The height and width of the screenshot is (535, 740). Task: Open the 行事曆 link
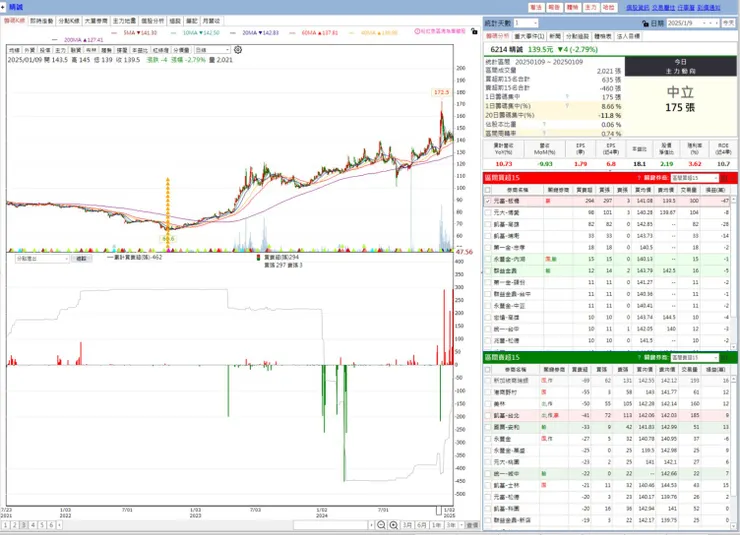pyautogui.click(x=686, y=8)
